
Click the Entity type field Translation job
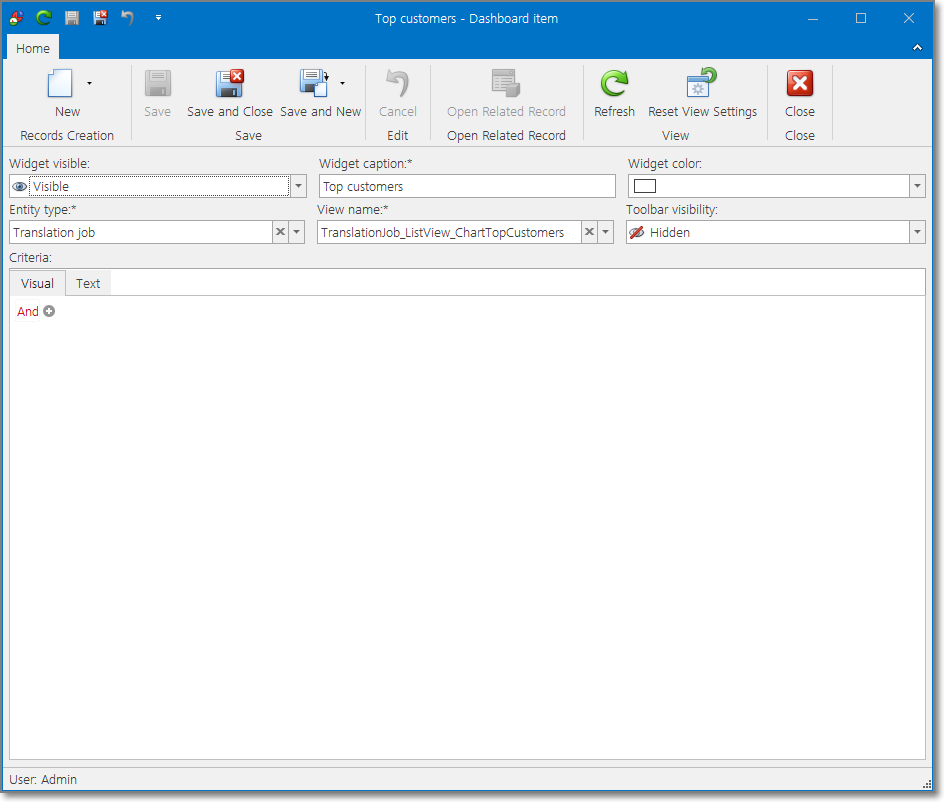pos(141,232)
